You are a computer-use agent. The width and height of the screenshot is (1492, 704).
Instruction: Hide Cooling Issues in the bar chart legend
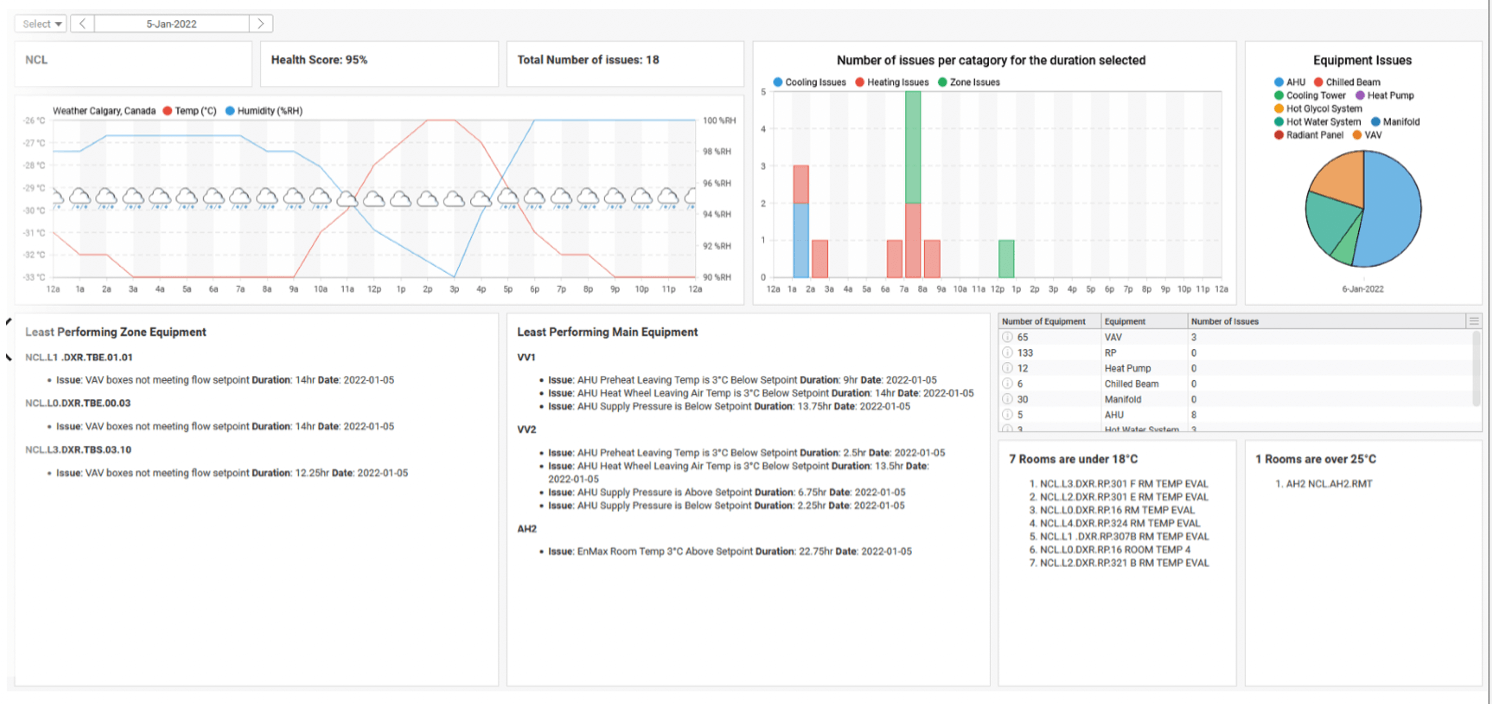pos(809,82)
